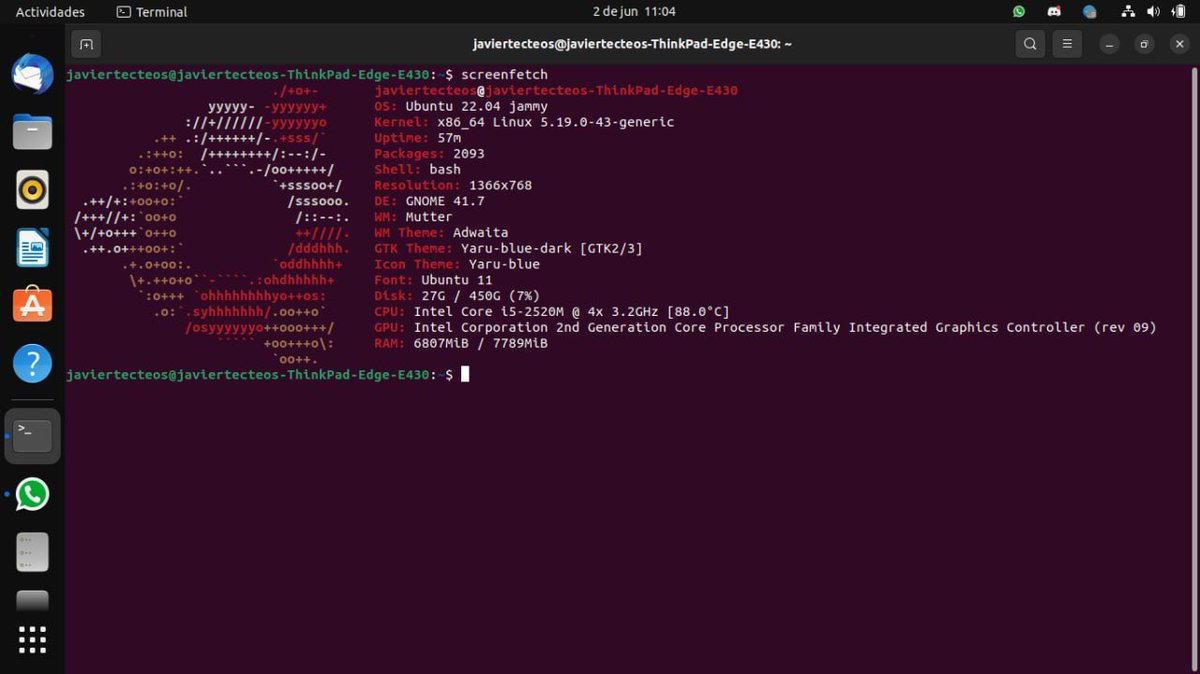Open a new terminal tab
This screenshot has height=674, width=1200.
tap(86, 44)
